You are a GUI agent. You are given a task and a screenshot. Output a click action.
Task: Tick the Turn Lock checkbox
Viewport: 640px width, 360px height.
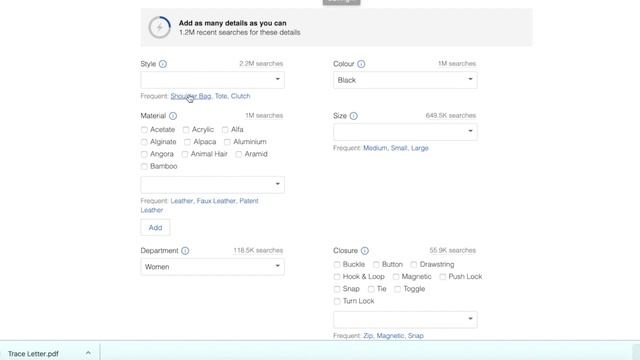pos(337,301)
